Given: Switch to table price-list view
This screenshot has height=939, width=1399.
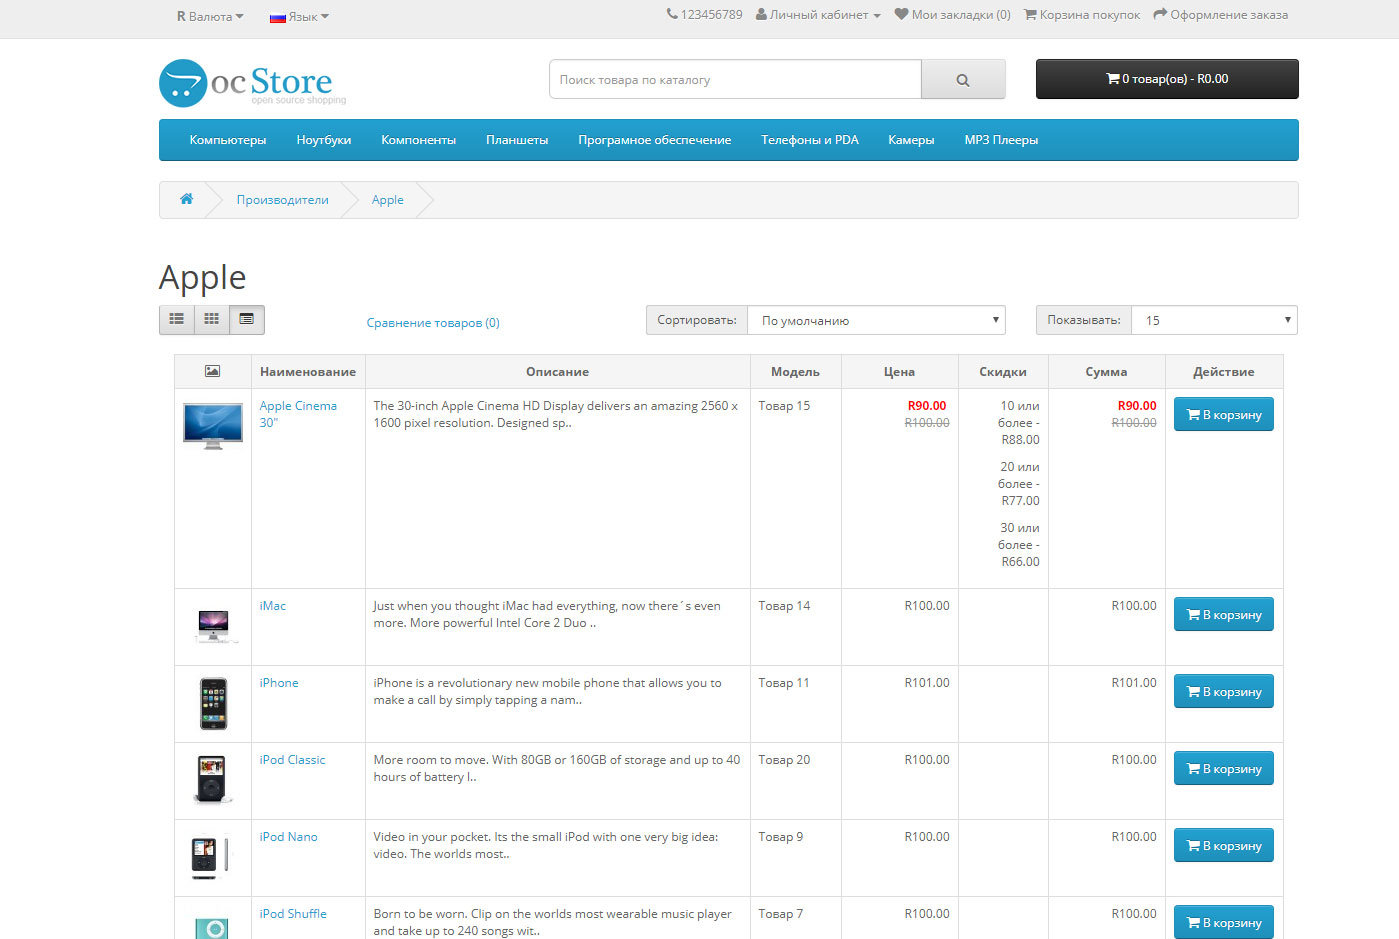Looking at the screenshot, I should tap(246, 319).
